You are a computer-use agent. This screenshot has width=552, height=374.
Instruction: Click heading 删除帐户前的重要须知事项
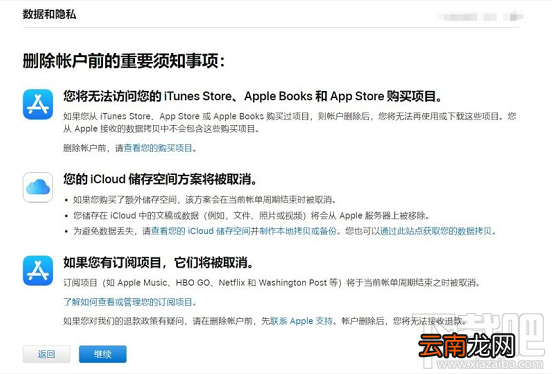(124, 61)
